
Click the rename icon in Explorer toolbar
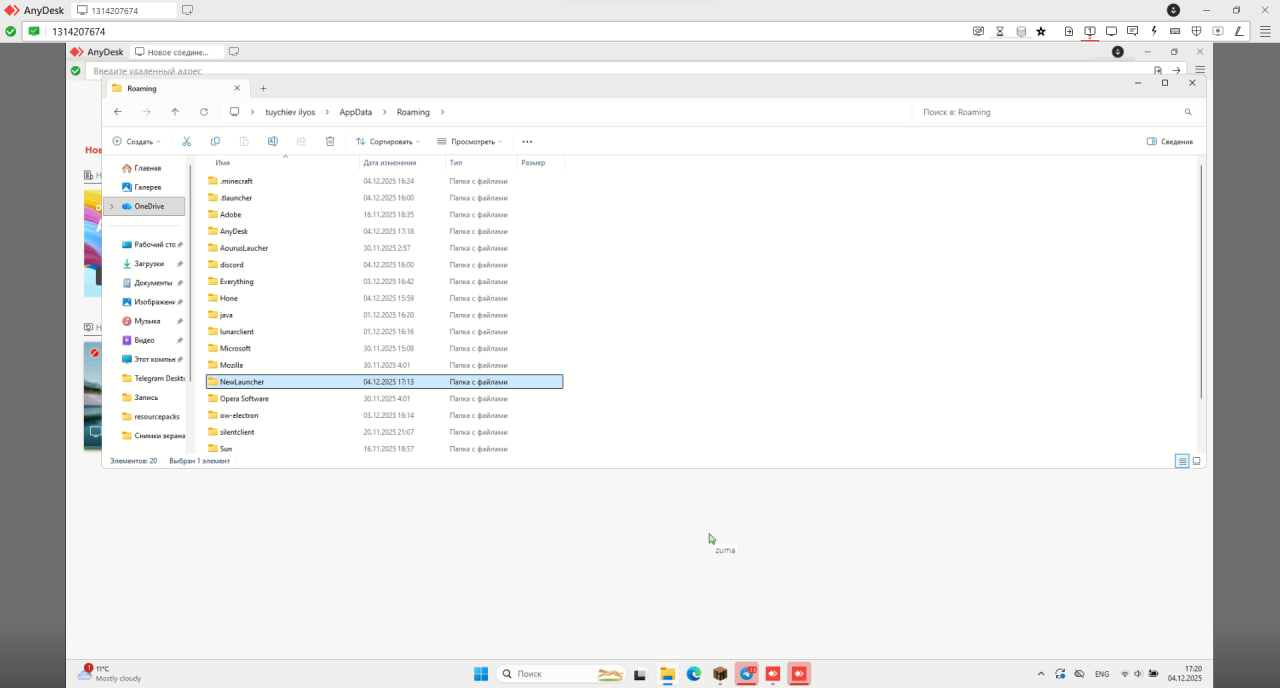pos(272,142)
